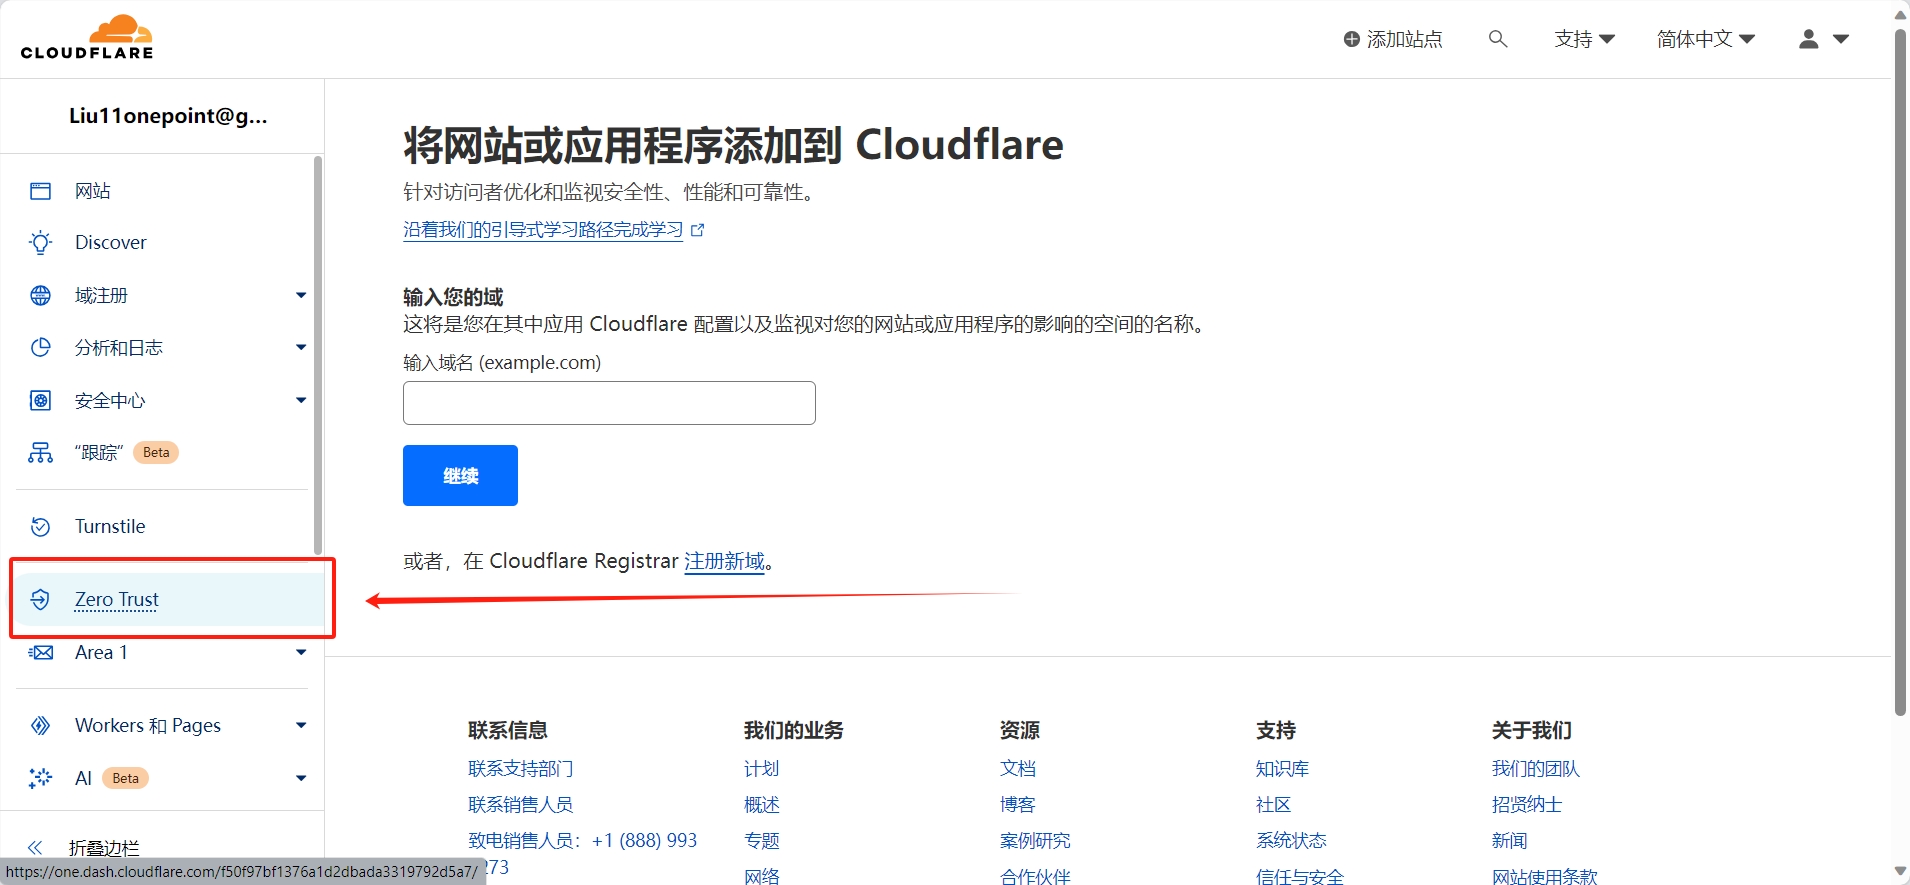Open the 系统状态 footer link
This screenshot has width=1910, height=885.
click(1291, 841)
